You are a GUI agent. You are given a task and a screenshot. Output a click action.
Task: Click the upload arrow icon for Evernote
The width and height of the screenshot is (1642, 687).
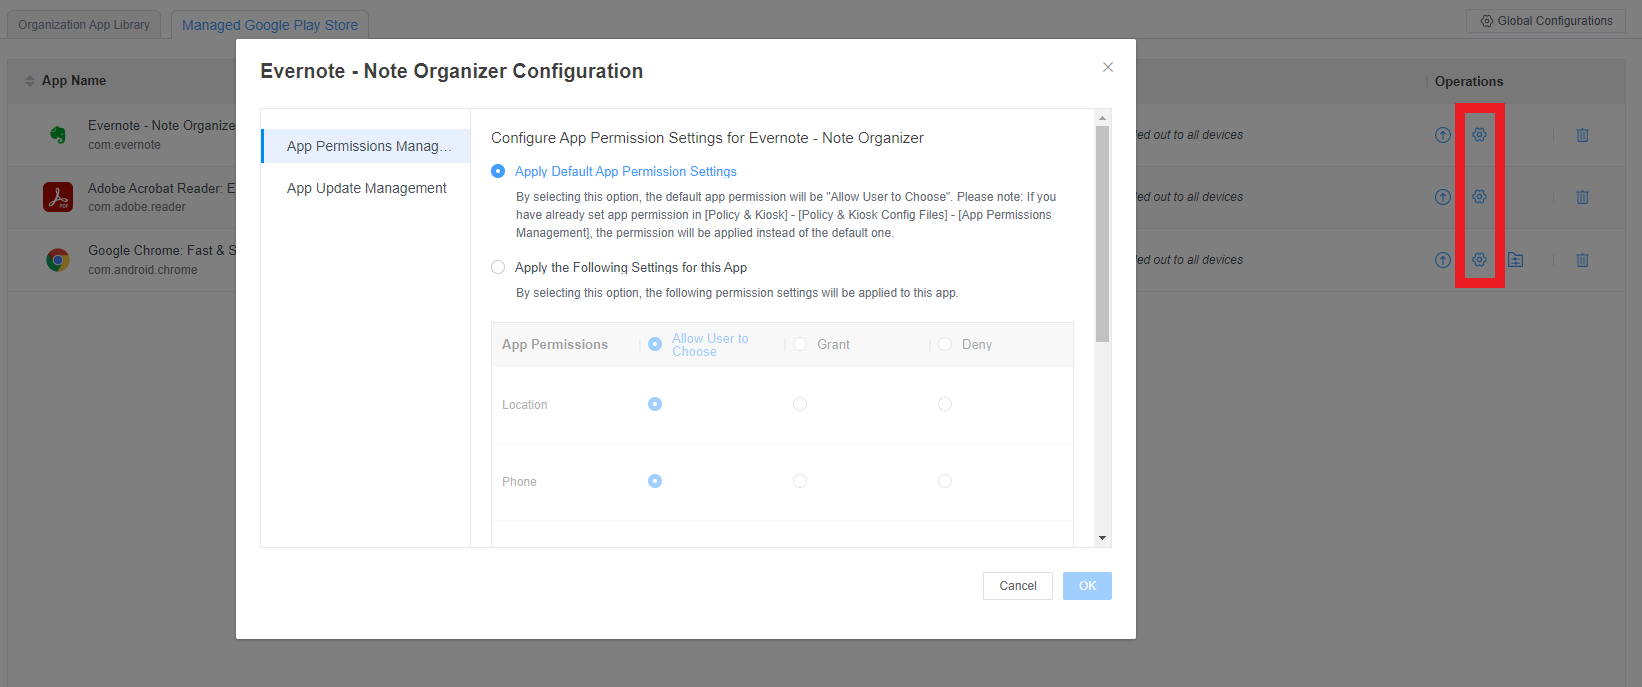click(x=1442, y=135)
